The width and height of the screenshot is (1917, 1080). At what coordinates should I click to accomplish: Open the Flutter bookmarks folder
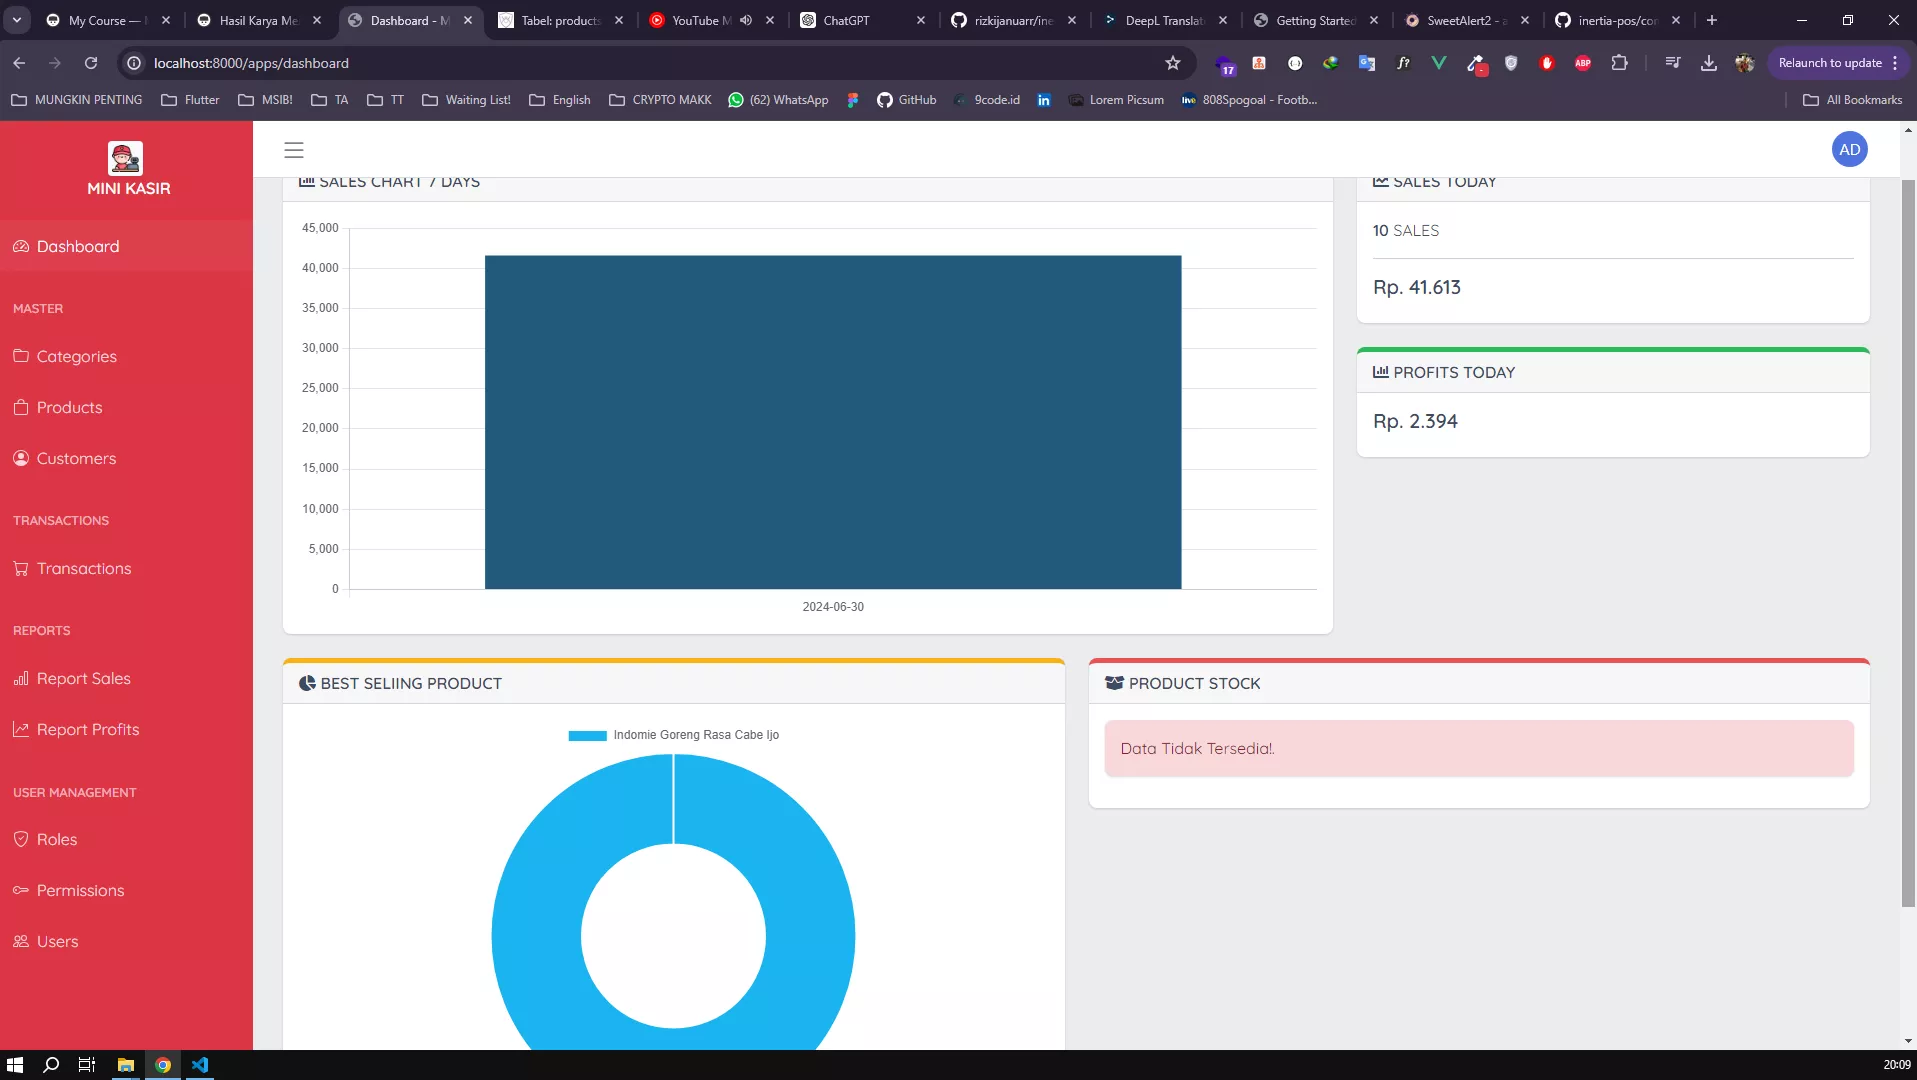click(190, 100)
